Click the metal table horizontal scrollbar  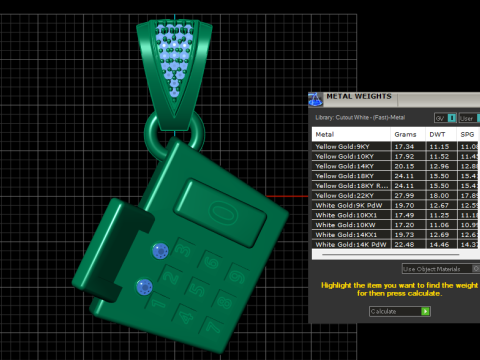tap(391, 254)
